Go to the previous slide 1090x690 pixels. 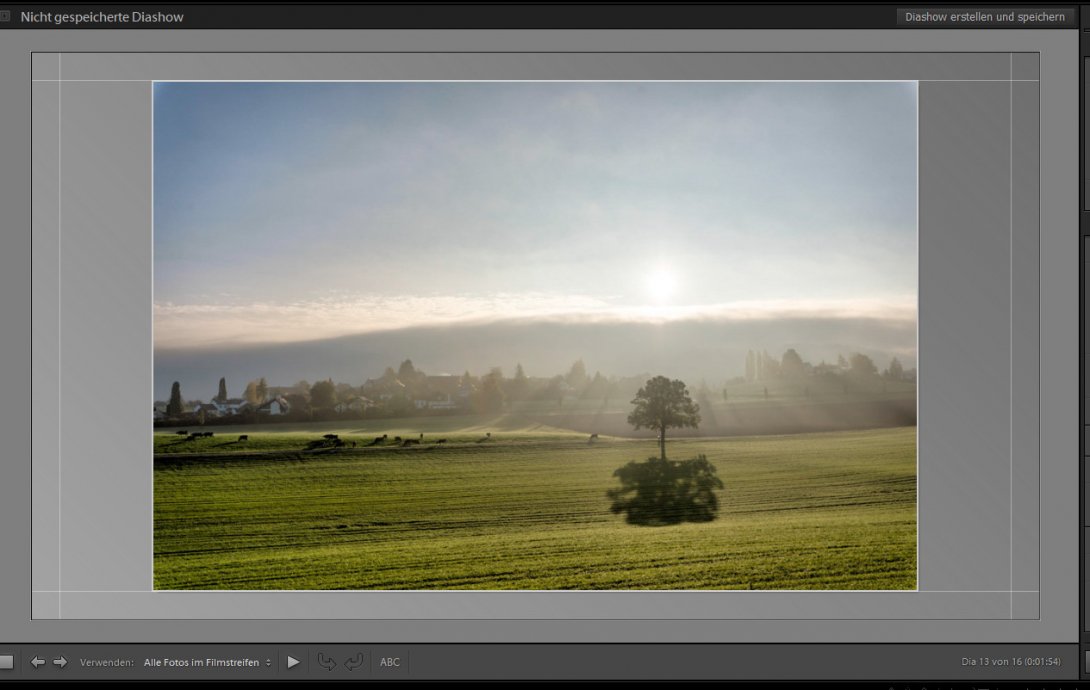[x=38, y=661]
